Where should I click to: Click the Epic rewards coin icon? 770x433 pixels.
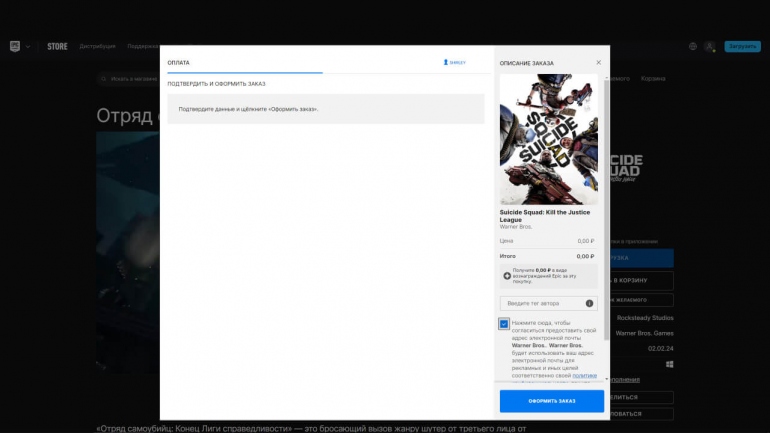point(507,274)
